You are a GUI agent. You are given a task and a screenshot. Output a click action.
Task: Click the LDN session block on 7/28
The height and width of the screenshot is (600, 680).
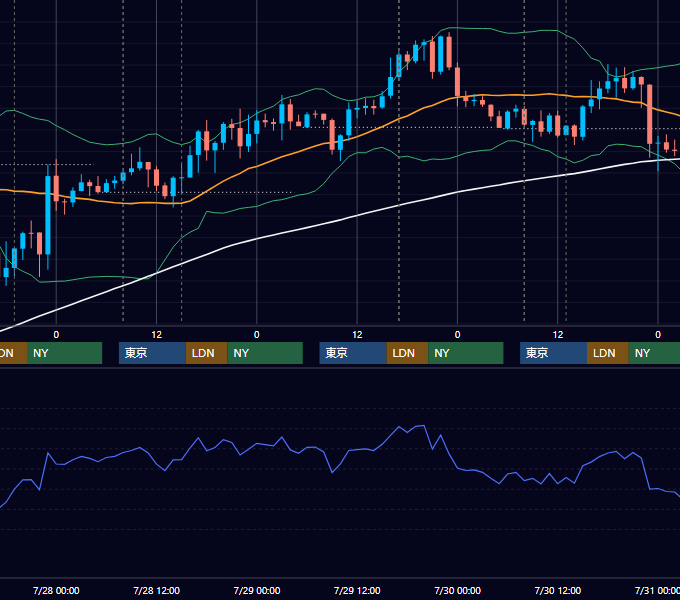[206, 353]
